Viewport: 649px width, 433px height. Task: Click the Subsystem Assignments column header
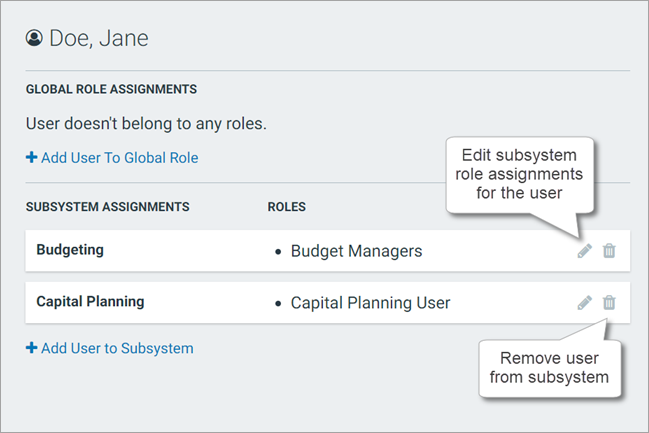click(x=107, y=207)
